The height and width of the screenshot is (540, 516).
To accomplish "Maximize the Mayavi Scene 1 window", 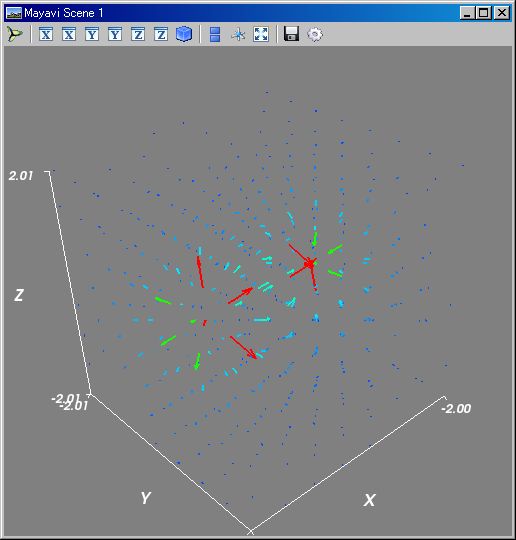I will 484,13.
